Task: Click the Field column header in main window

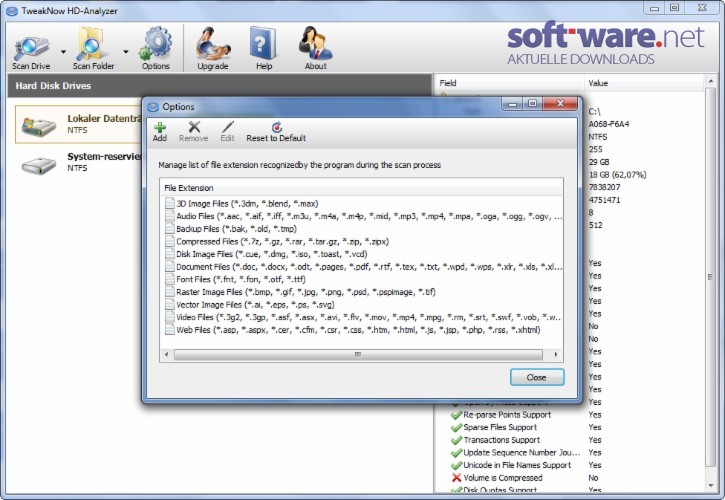Action: click(510, 83)
